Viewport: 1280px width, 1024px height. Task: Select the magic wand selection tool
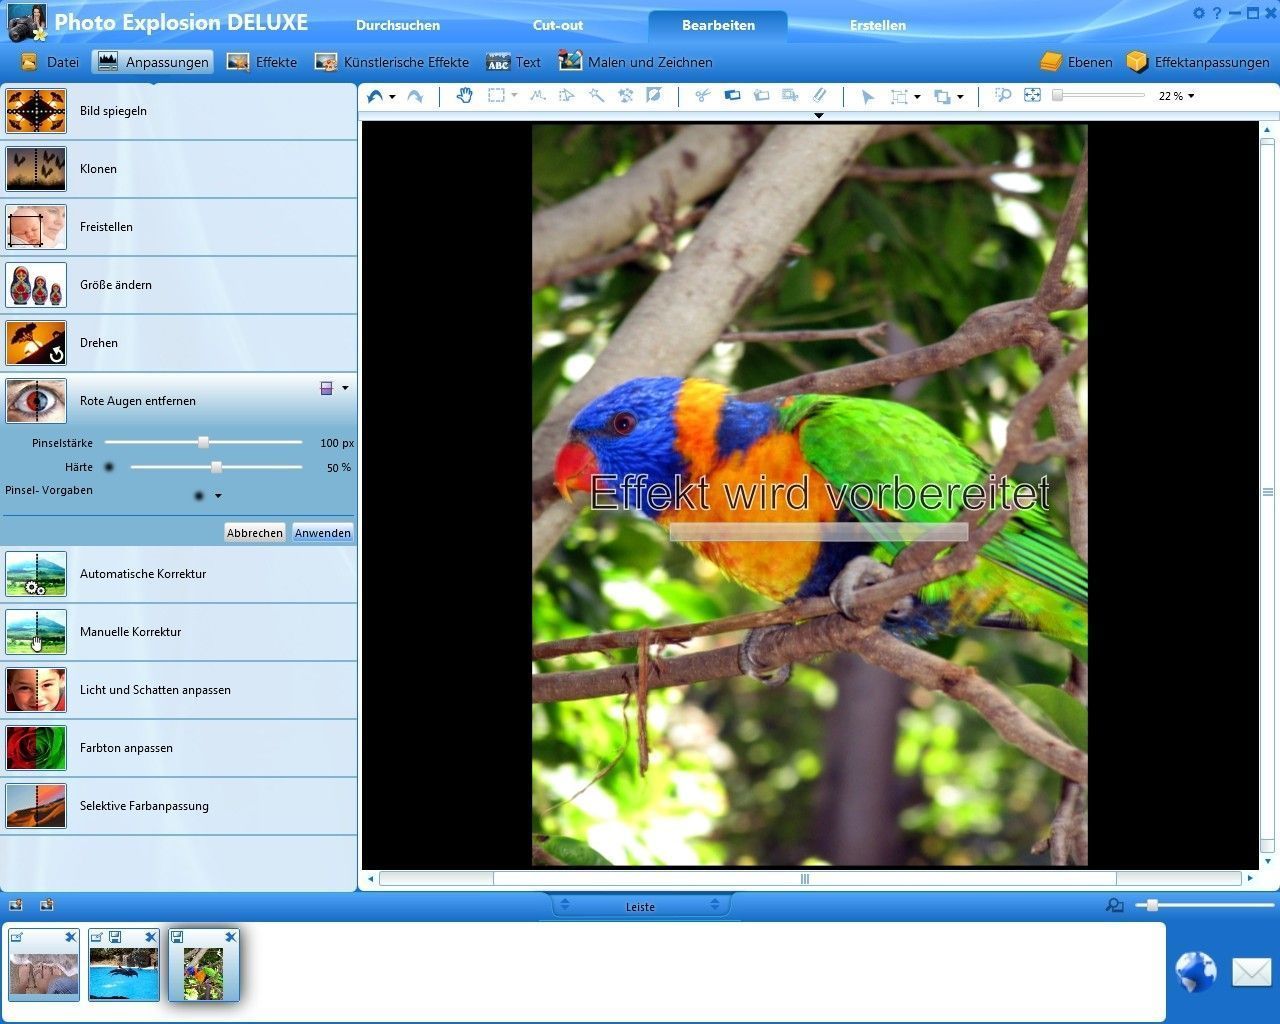pos(596,96)
